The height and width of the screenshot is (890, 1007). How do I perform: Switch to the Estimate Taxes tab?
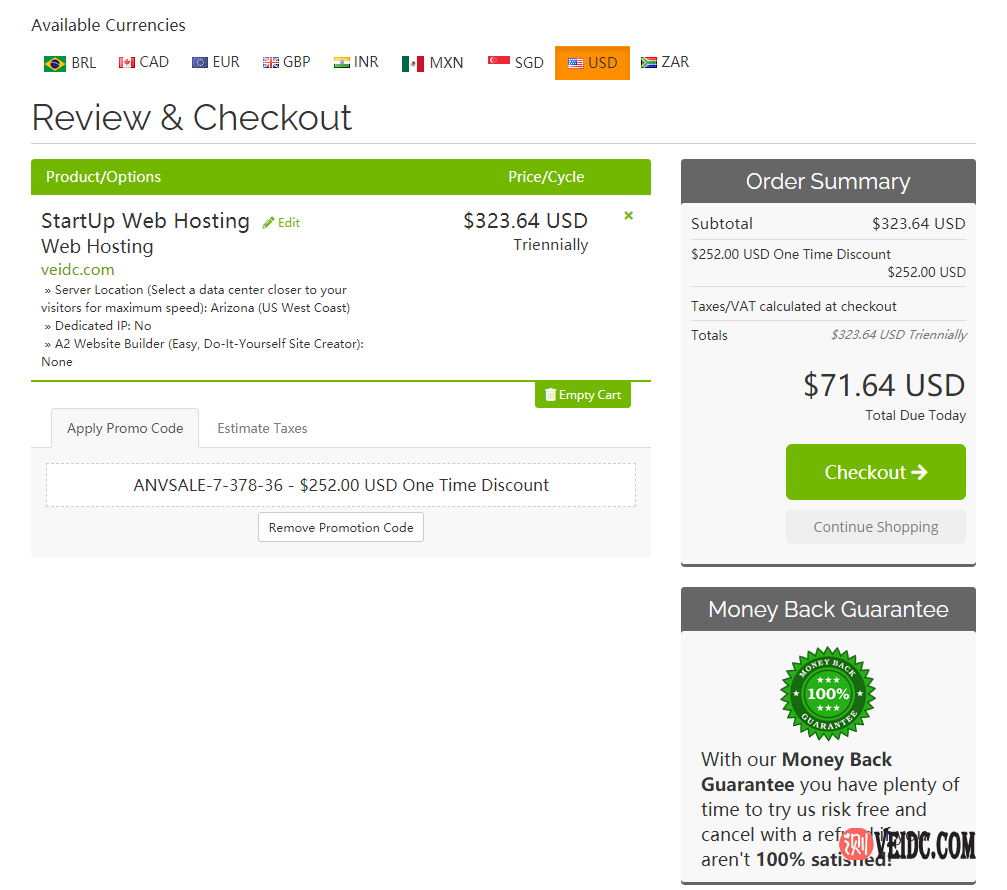pos(262,428)
